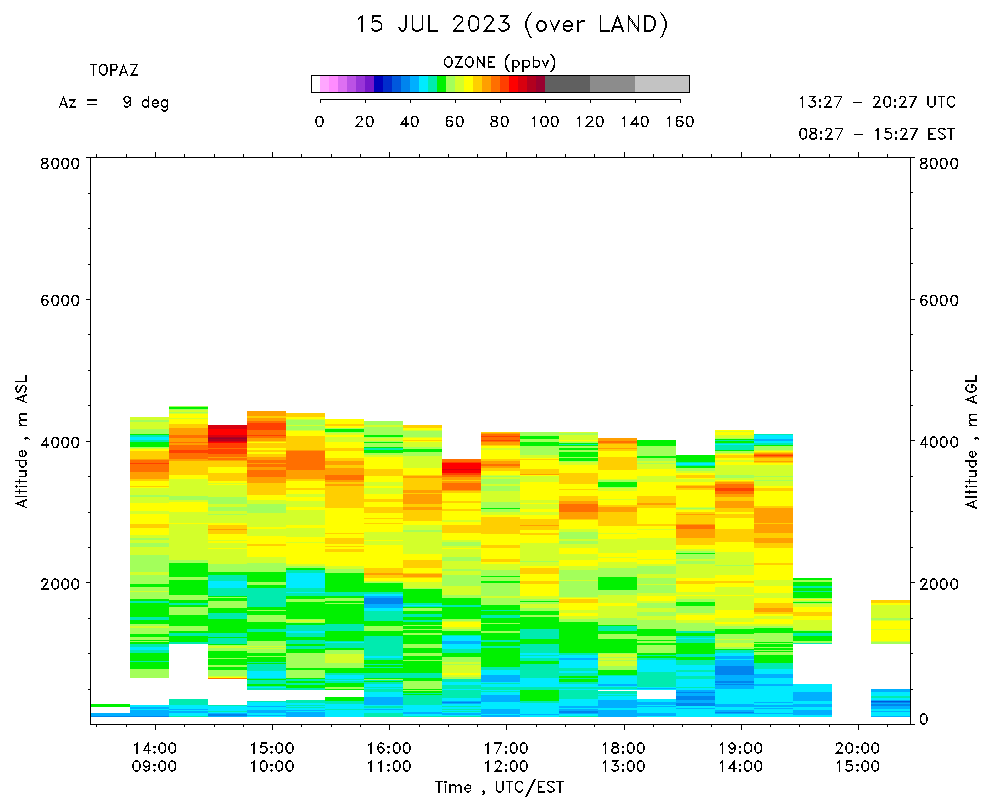Image resolution: width=1000 pixels, height=800 pixels.
Task: Click the "12:00" EST tick label
Action: click(x=506, y=766)
